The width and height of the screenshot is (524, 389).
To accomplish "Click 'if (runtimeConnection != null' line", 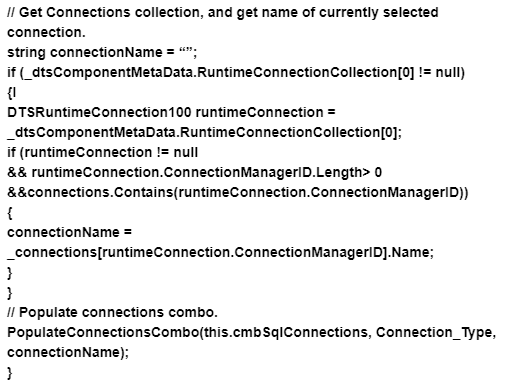I will point(103,152).
